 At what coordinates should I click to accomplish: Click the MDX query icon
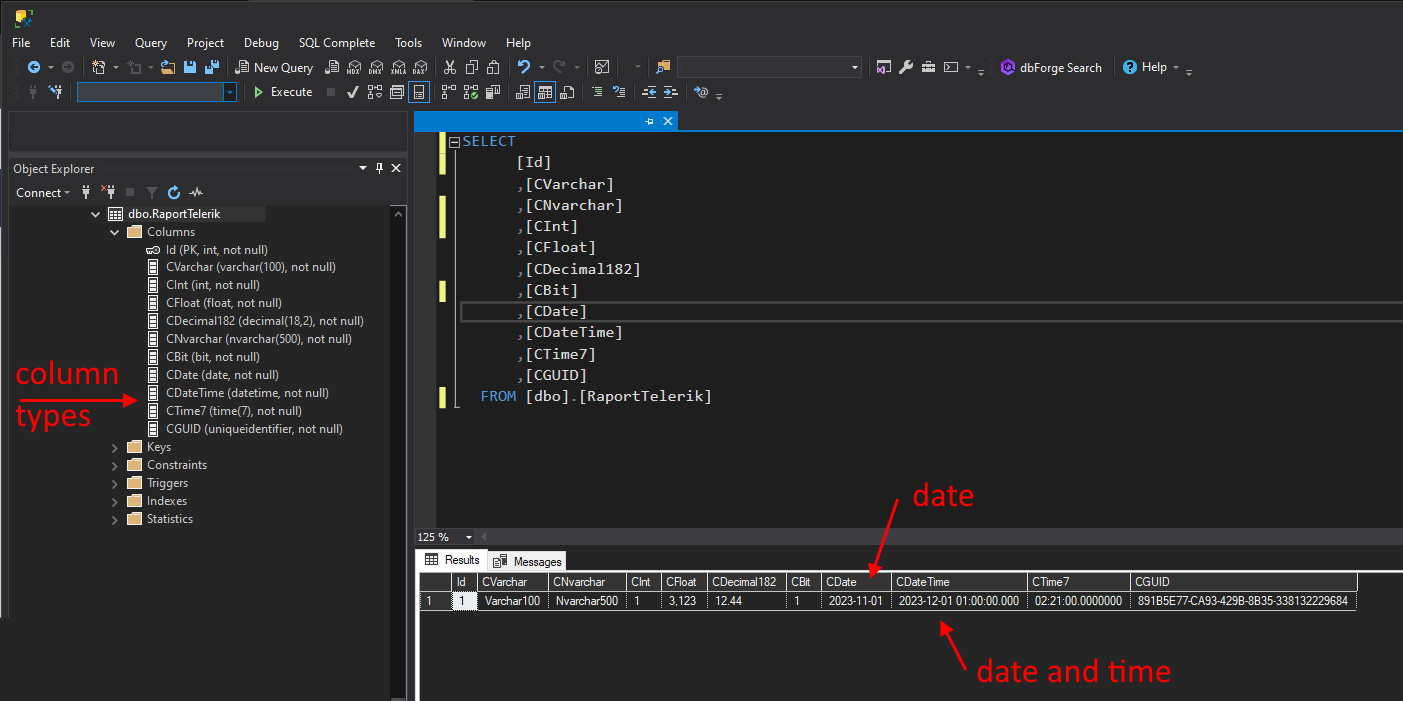pos(353,67)
